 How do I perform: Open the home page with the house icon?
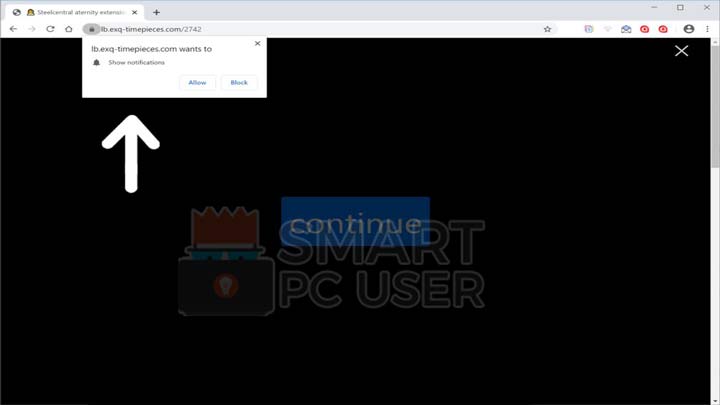(x=69, y=29)
